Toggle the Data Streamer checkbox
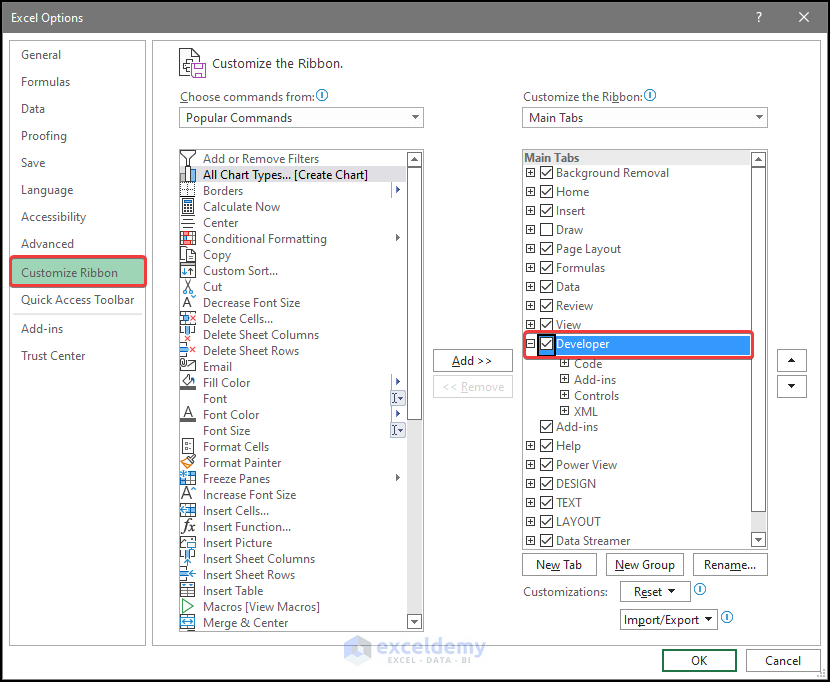830x682 pixels. 546,541
